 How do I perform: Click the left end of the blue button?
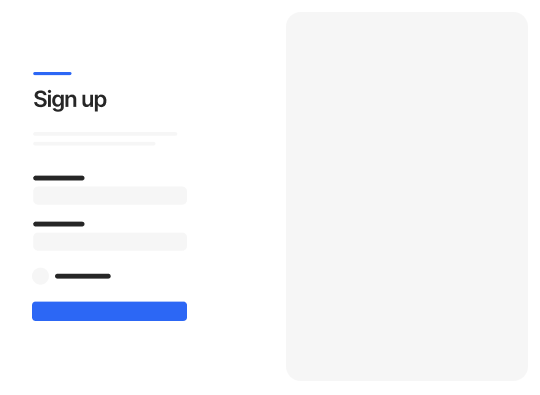click(x=37, y=311)
